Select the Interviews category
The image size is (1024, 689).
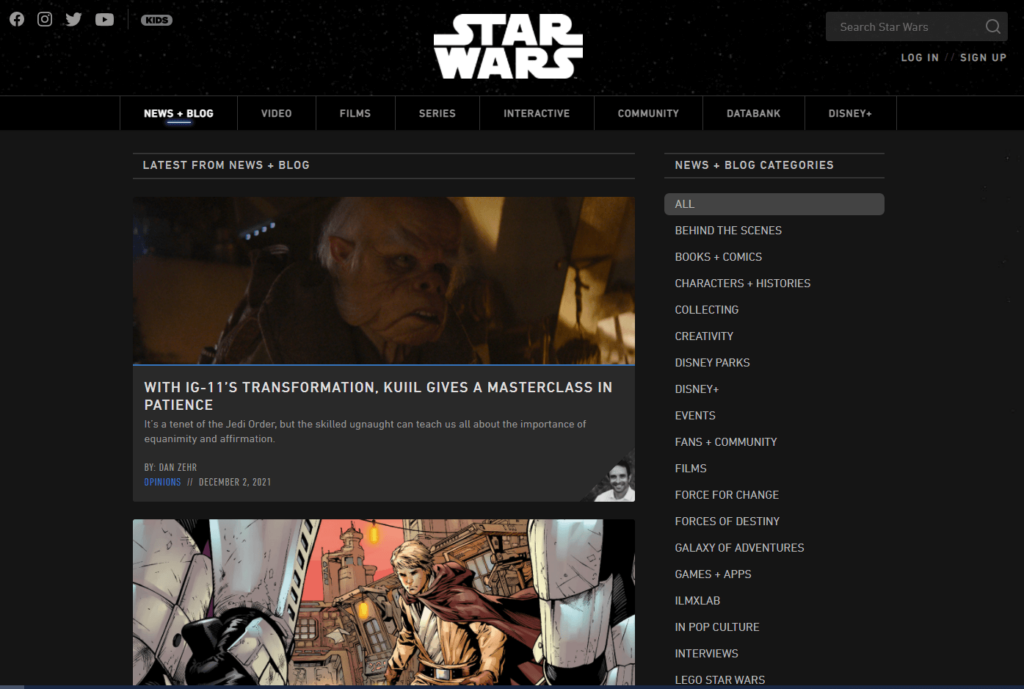(x=706, y=654)
